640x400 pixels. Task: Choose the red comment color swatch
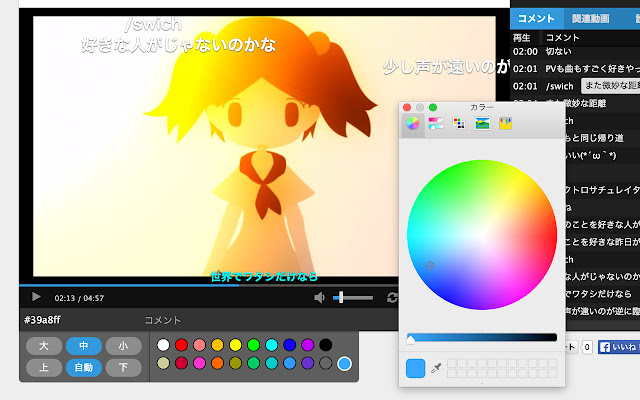pos(181,345)
